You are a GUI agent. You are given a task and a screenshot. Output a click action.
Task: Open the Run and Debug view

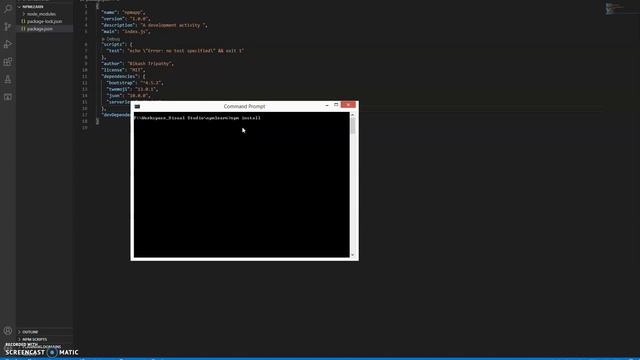click(x=7, y=44)
